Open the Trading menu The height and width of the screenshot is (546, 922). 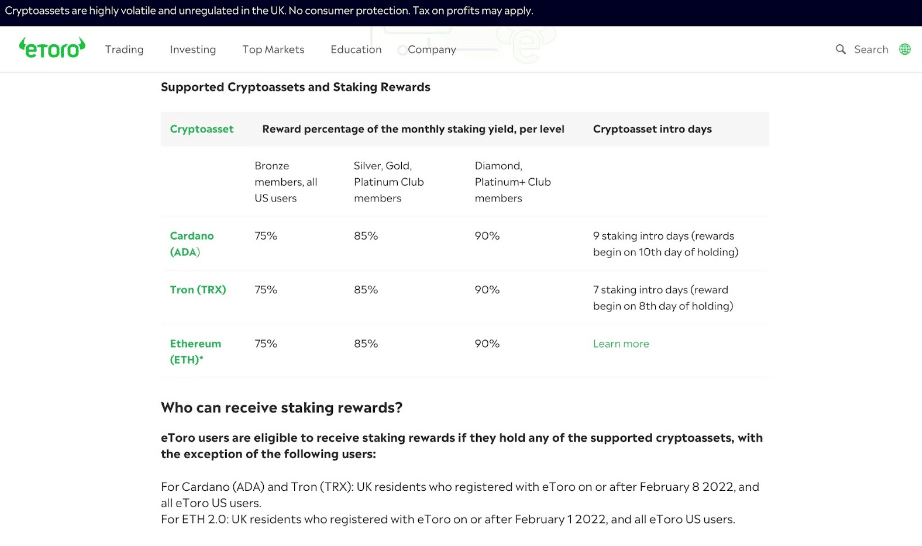point(124,49)
